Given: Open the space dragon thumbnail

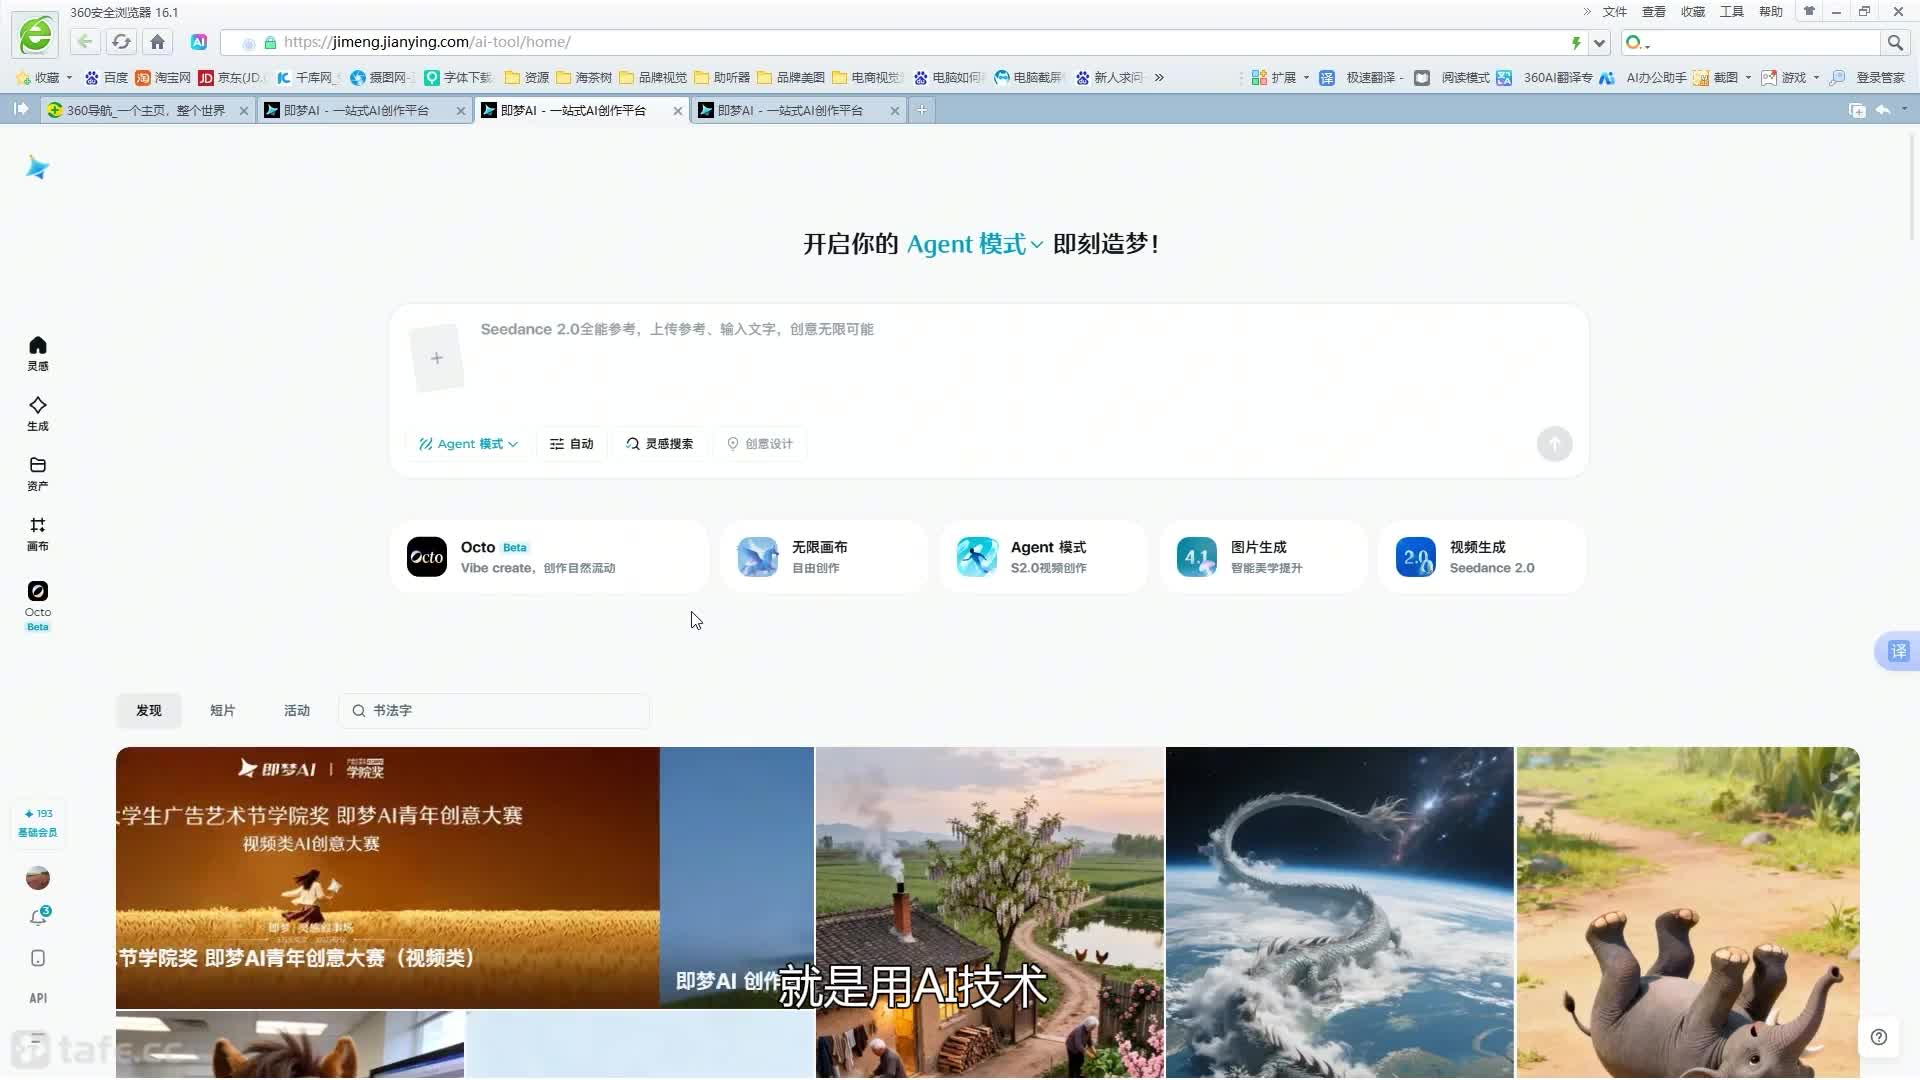Looking at the screenshot, I should (x=1340, y=912).
